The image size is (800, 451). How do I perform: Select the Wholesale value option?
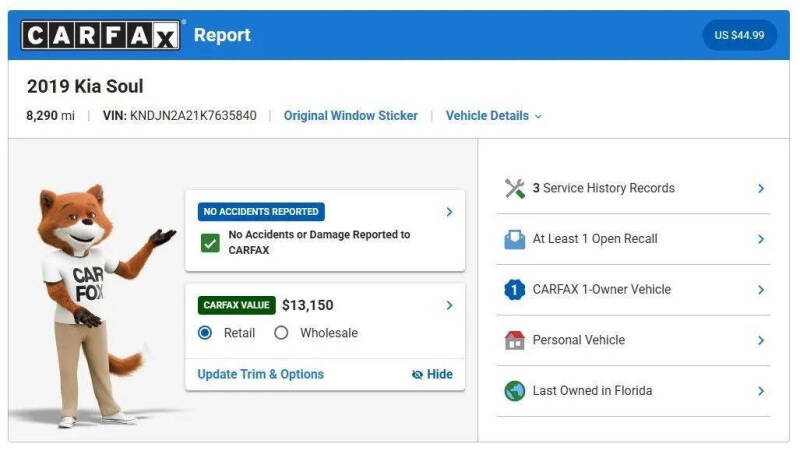[x=281, y=333]
